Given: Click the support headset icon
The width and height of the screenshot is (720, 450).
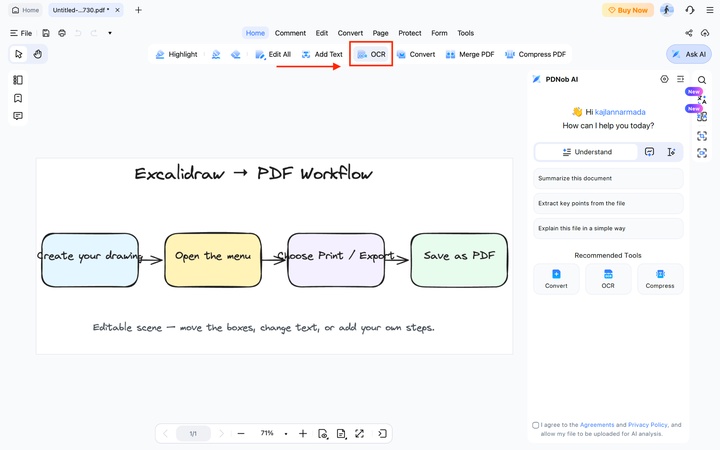Looking at the screenshot, I should tap(690, 10).
